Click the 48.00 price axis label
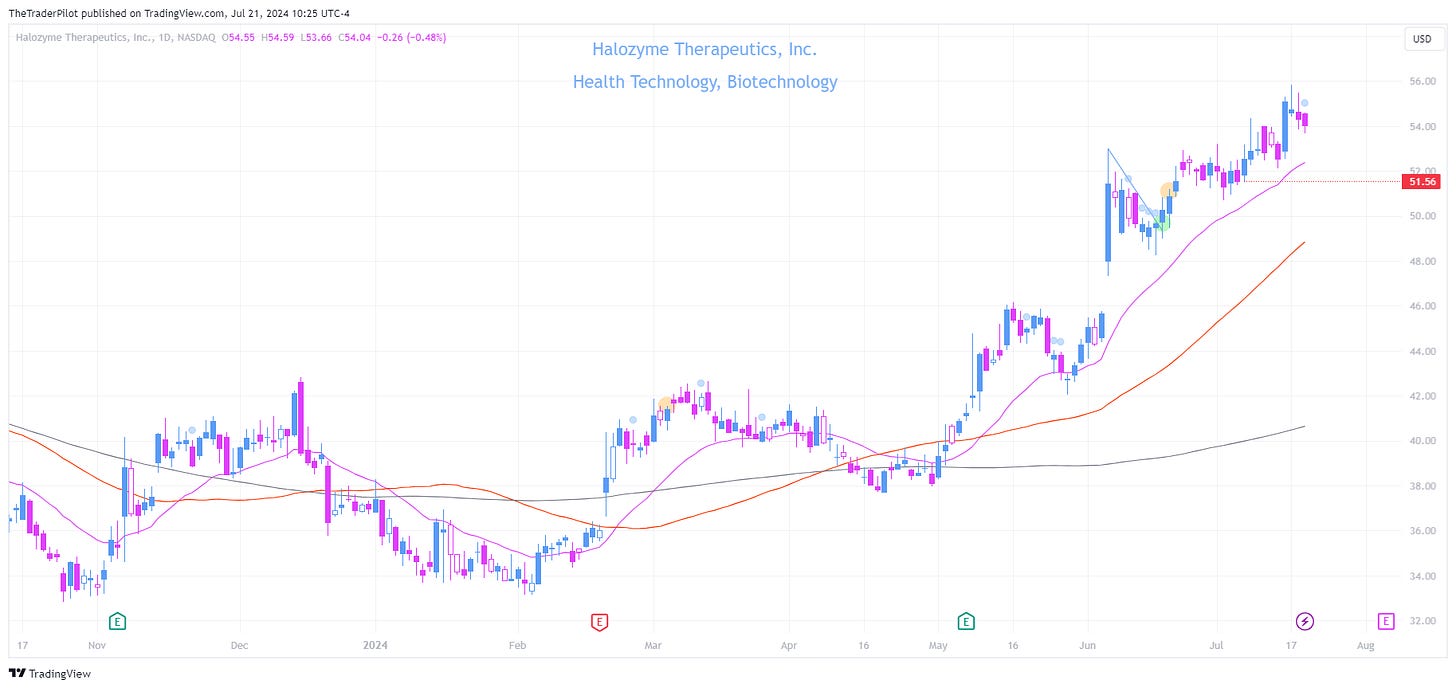 tap(1422, 261)
